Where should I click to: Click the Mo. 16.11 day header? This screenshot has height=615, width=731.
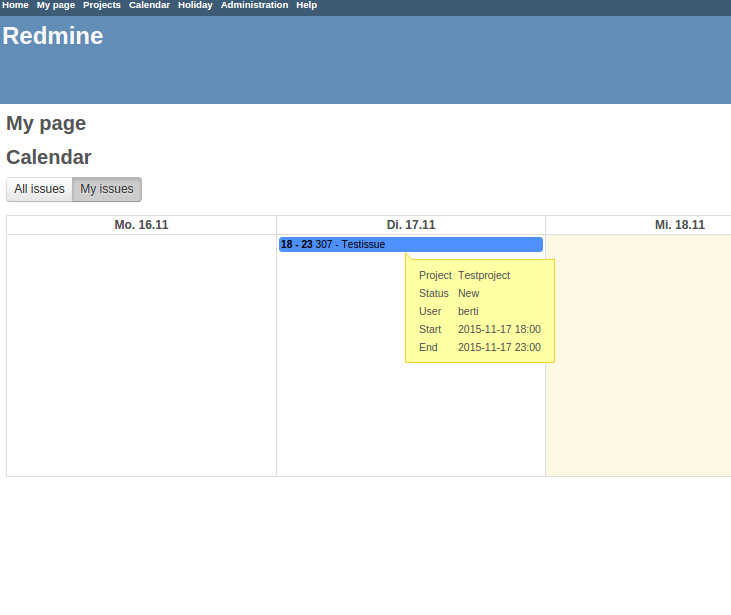point(141,225)
